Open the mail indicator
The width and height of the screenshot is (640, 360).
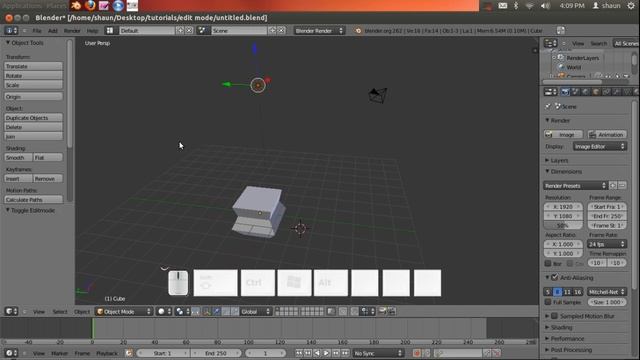point(503,6)
